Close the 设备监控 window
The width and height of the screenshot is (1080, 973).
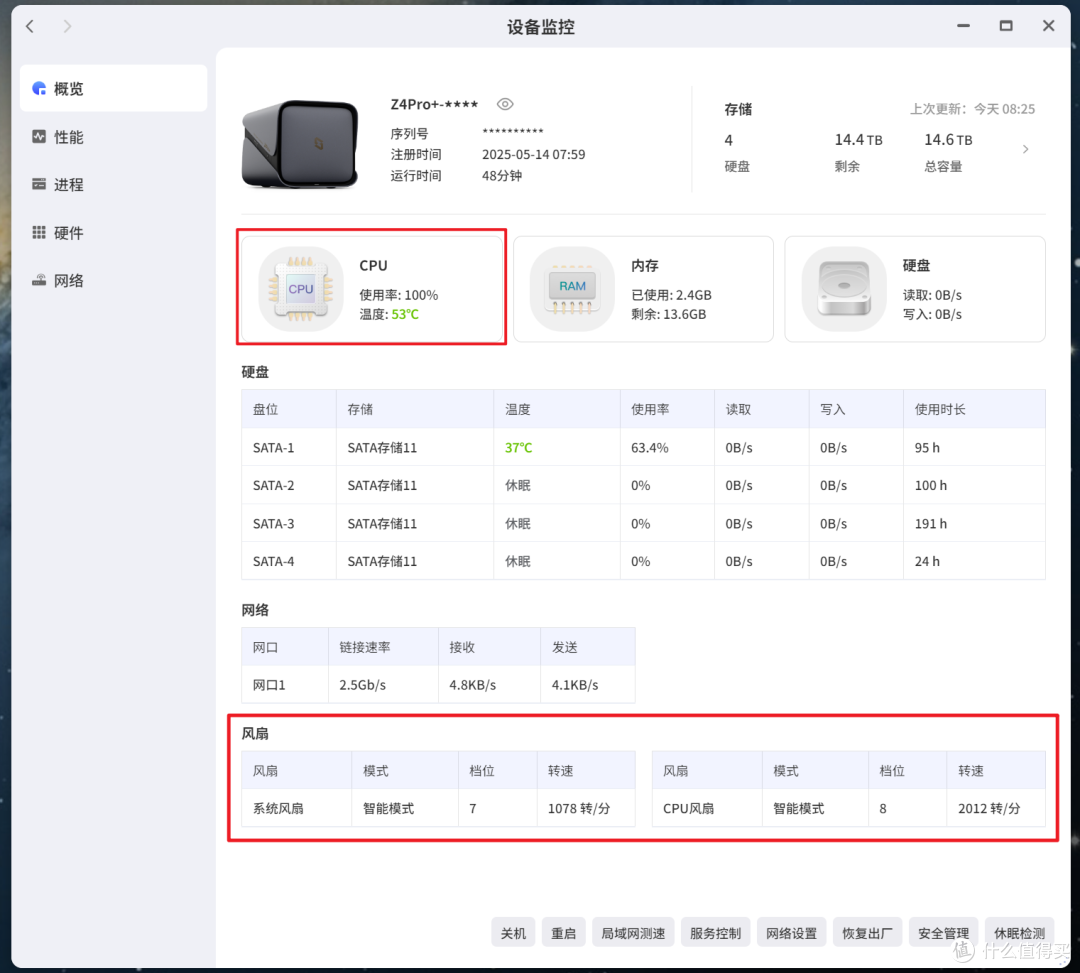pyautogui.click(x=1048, y=25)
